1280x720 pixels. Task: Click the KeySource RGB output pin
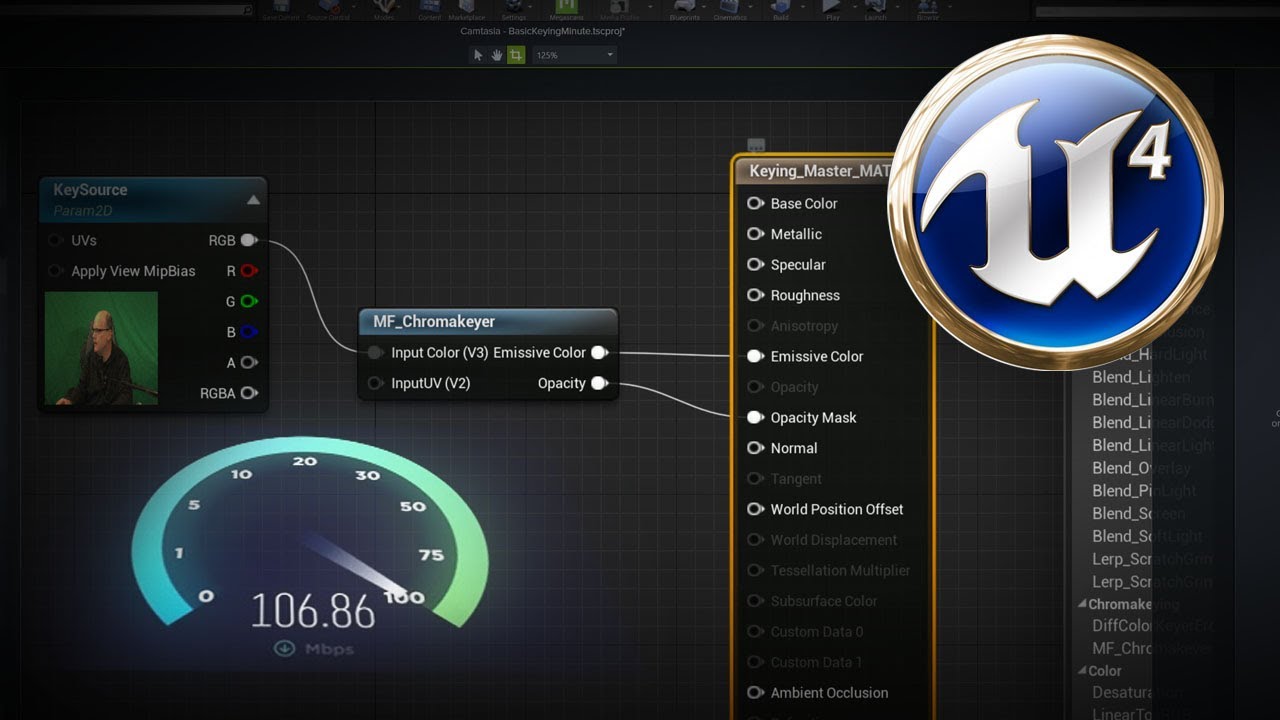click(249, 240)
